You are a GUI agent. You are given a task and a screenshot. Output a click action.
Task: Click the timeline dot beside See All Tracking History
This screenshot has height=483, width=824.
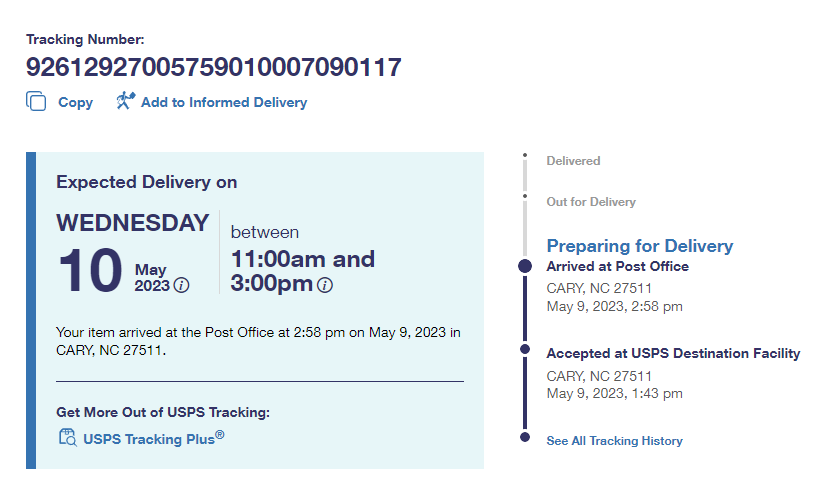click(x=525, y=437)
